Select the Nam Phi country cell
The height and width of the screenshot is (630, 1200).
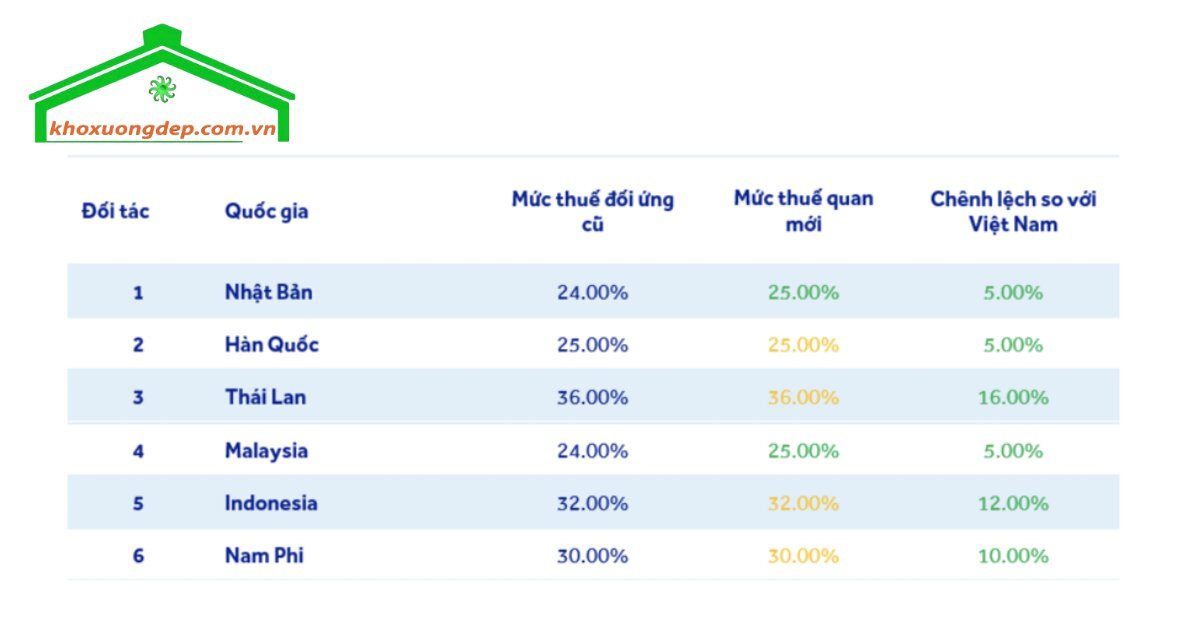point(264,555)
